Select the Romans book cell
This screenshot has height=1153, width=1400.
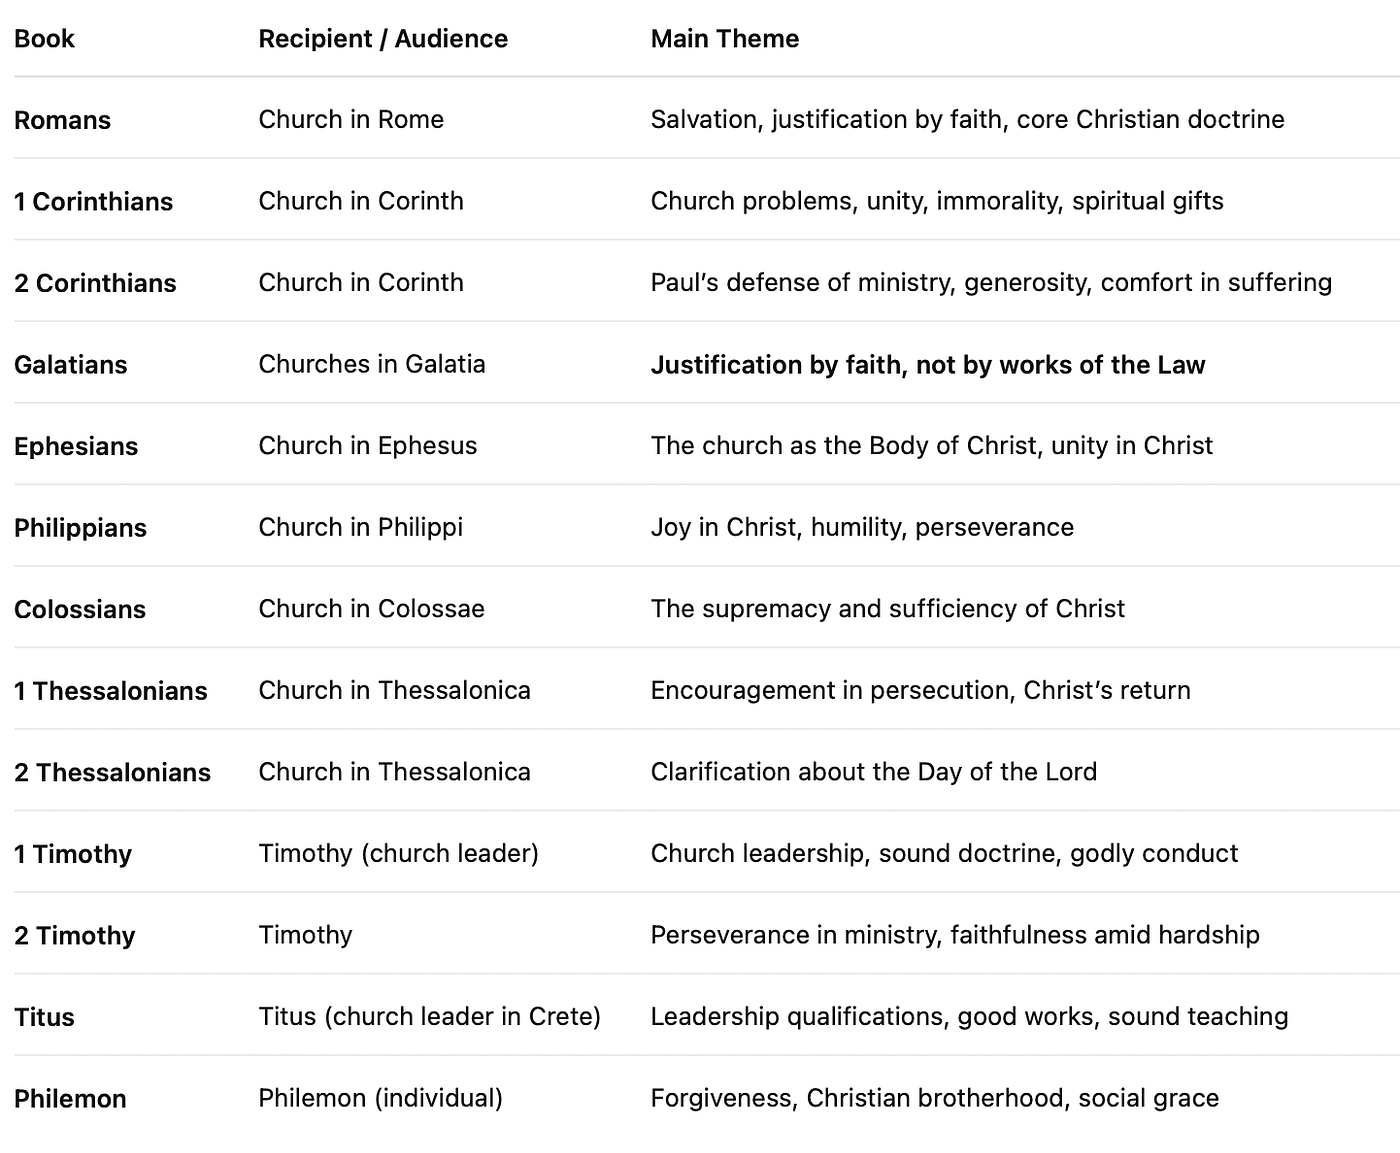click(62, 120)
